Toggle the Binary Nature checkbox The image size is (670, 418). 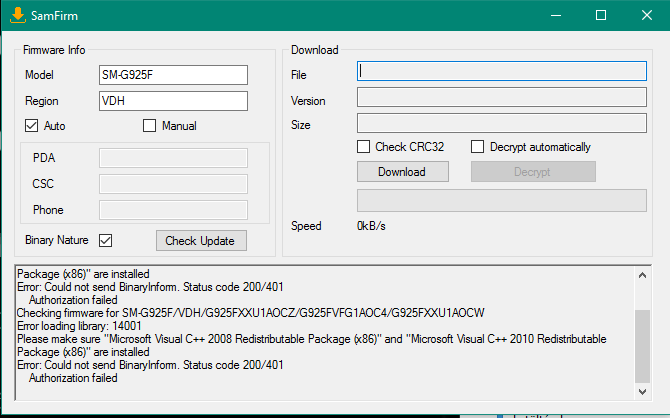point(106,240)
